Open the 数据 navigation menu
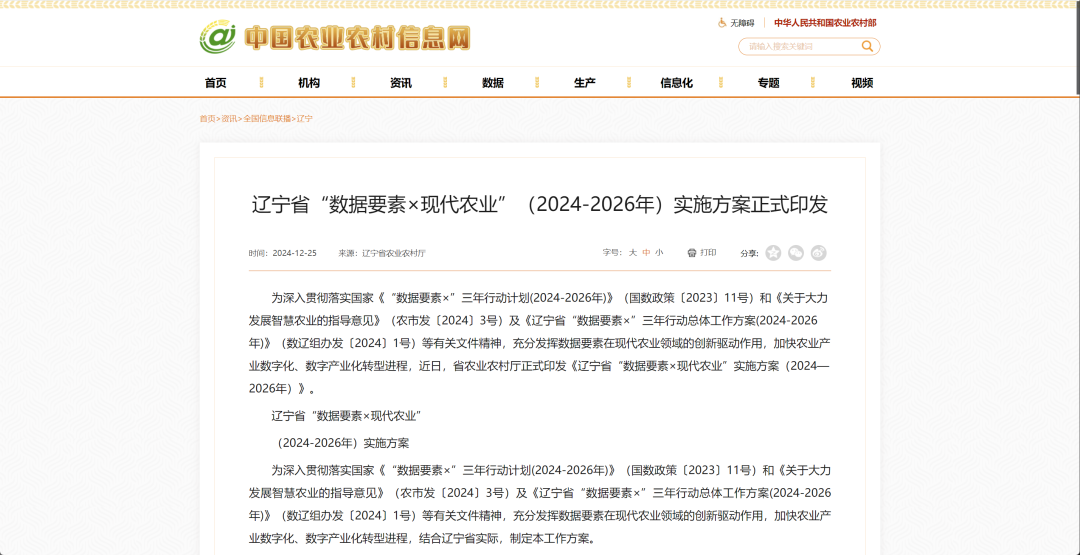Screen dimensions: 1080x555 (x=492, y=83)
